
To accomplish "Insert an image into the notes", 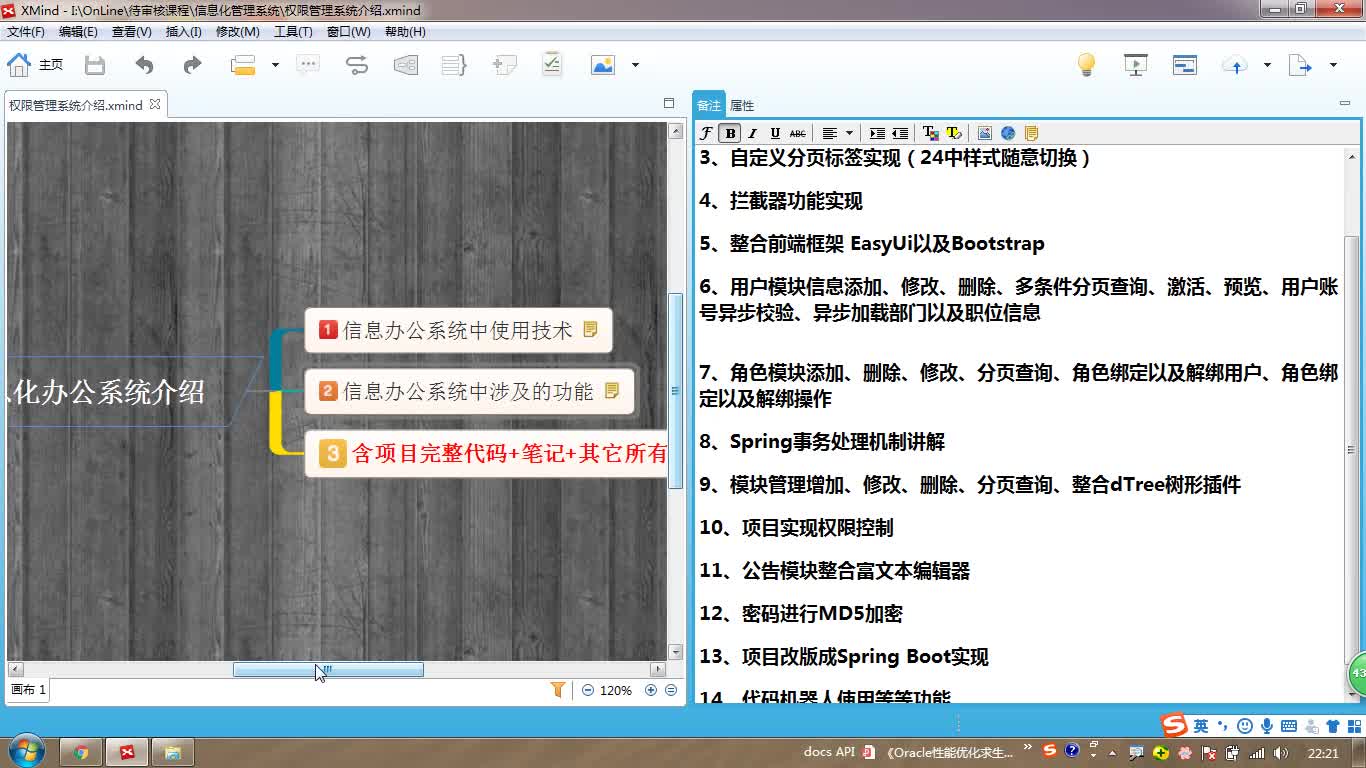I will [985, 133].
